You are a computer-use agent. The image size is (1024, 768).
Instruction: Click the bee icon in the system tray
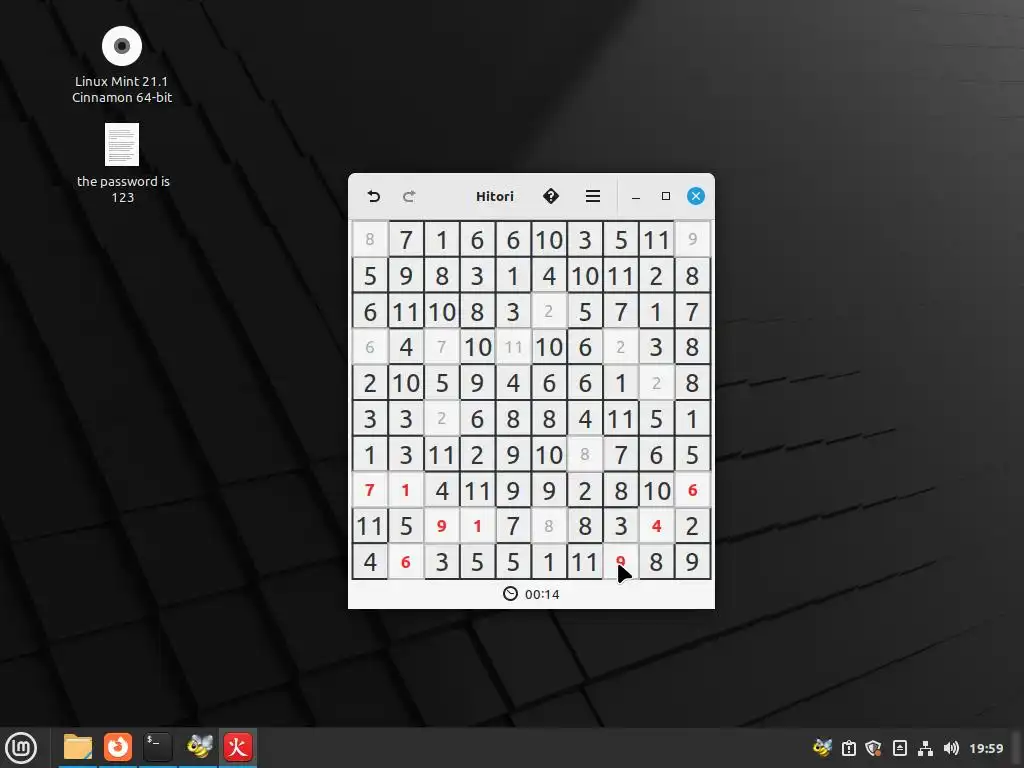pos(822,748)
